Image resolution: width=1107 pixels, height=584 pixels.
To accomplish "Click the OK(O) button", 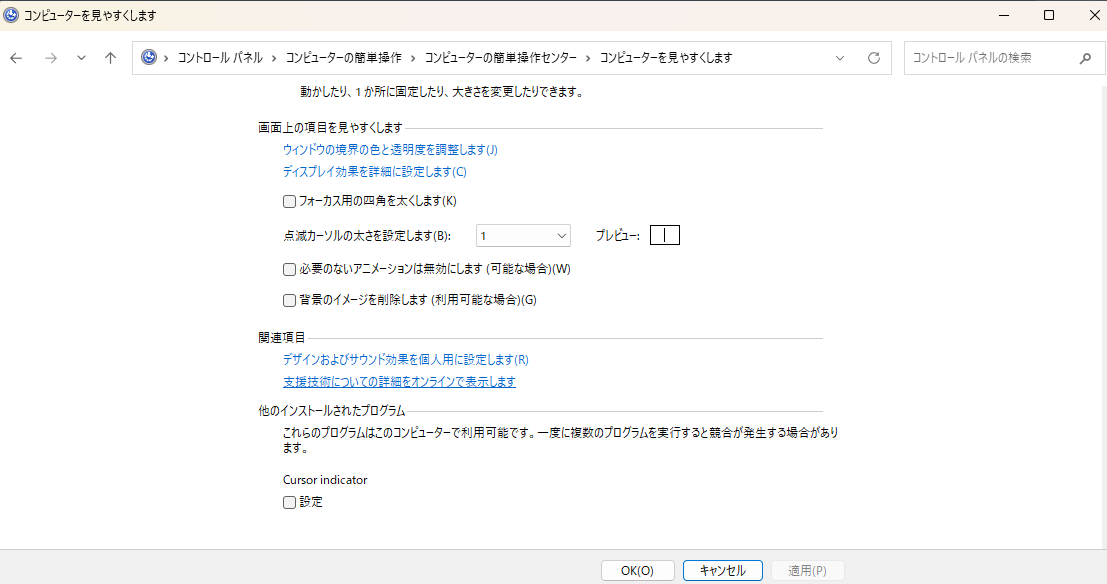I will tap(638, 571).
